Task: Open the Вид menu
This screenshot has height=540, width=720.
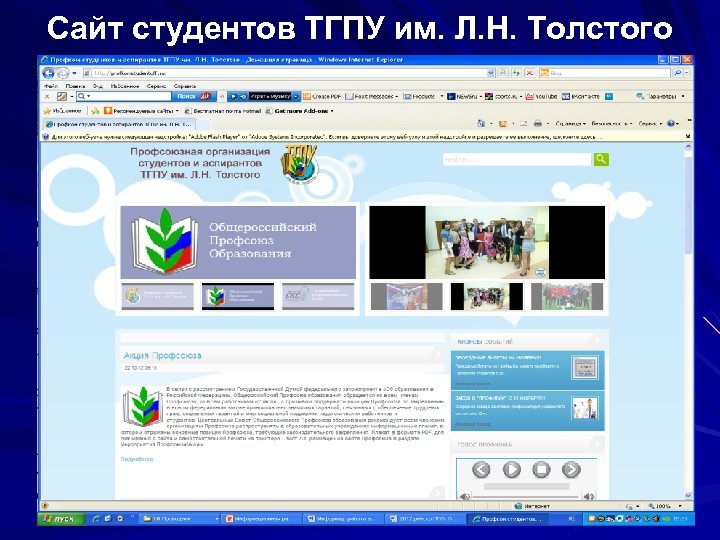Action: click(97, 86)
